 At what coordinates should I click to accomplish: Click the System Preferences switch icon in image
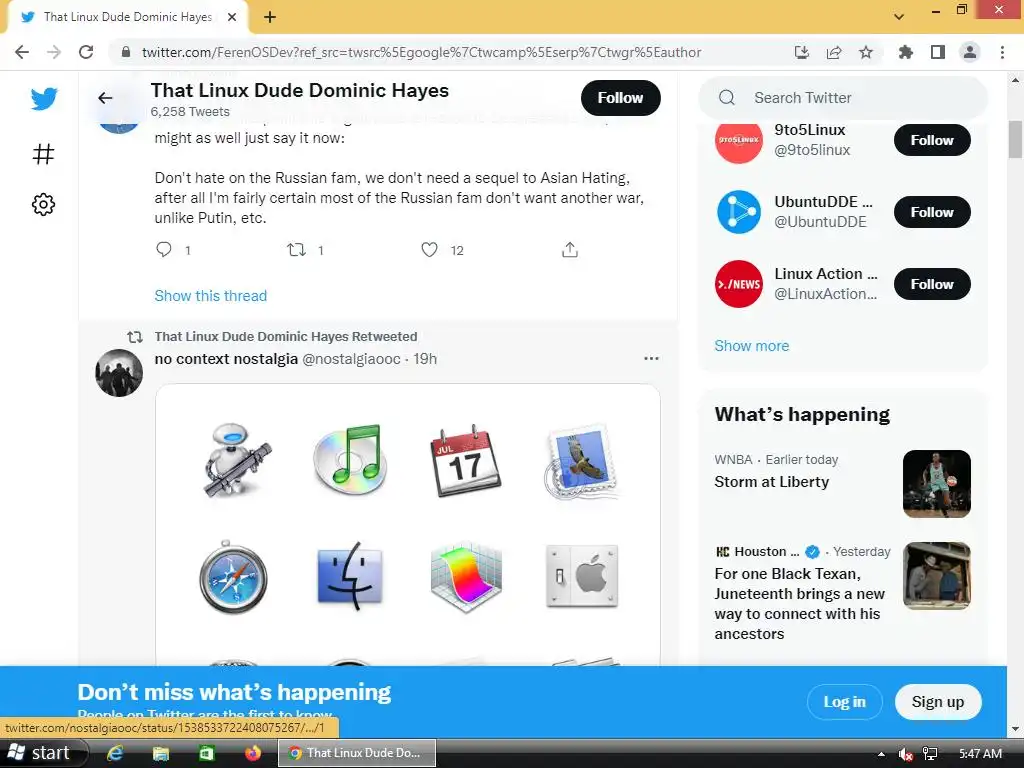[x=581, y=576]
